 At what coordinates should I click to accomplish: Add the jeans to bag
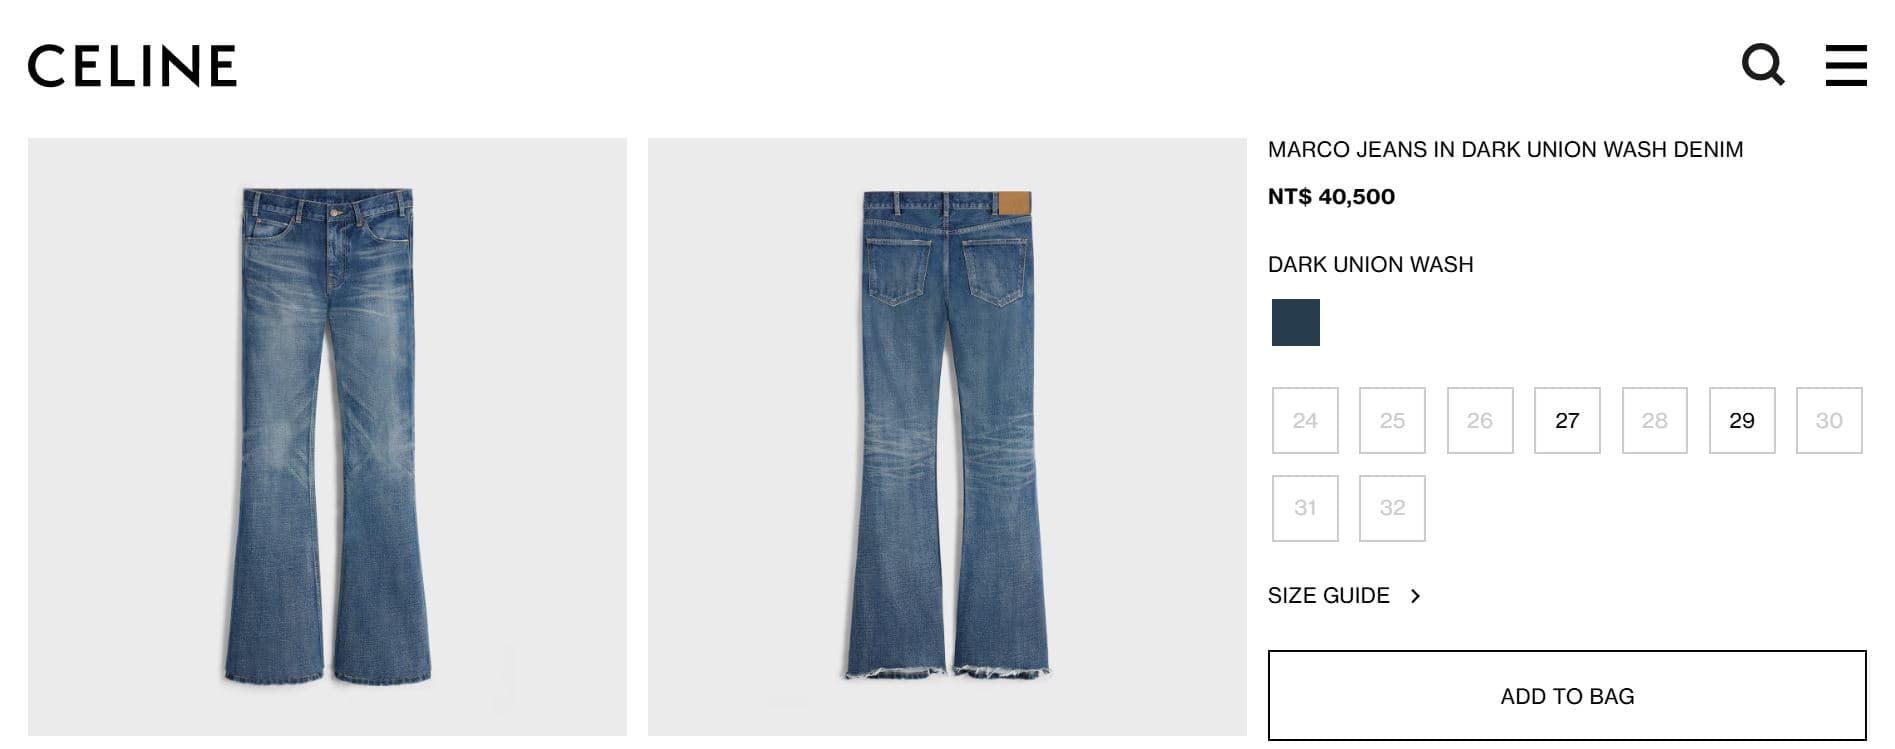click(x=1567, y=696)
